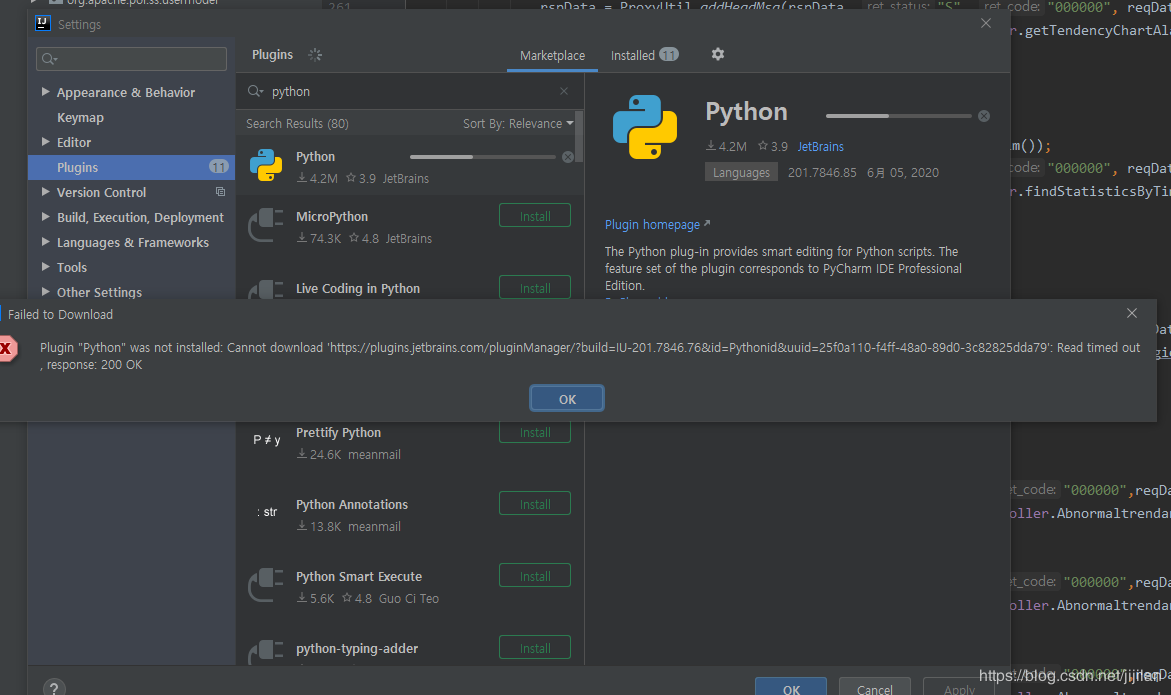The height and width of the screenshot is (695, 1171).
Task: Click the MicroPython plugin icon
Action: [265, 226]
